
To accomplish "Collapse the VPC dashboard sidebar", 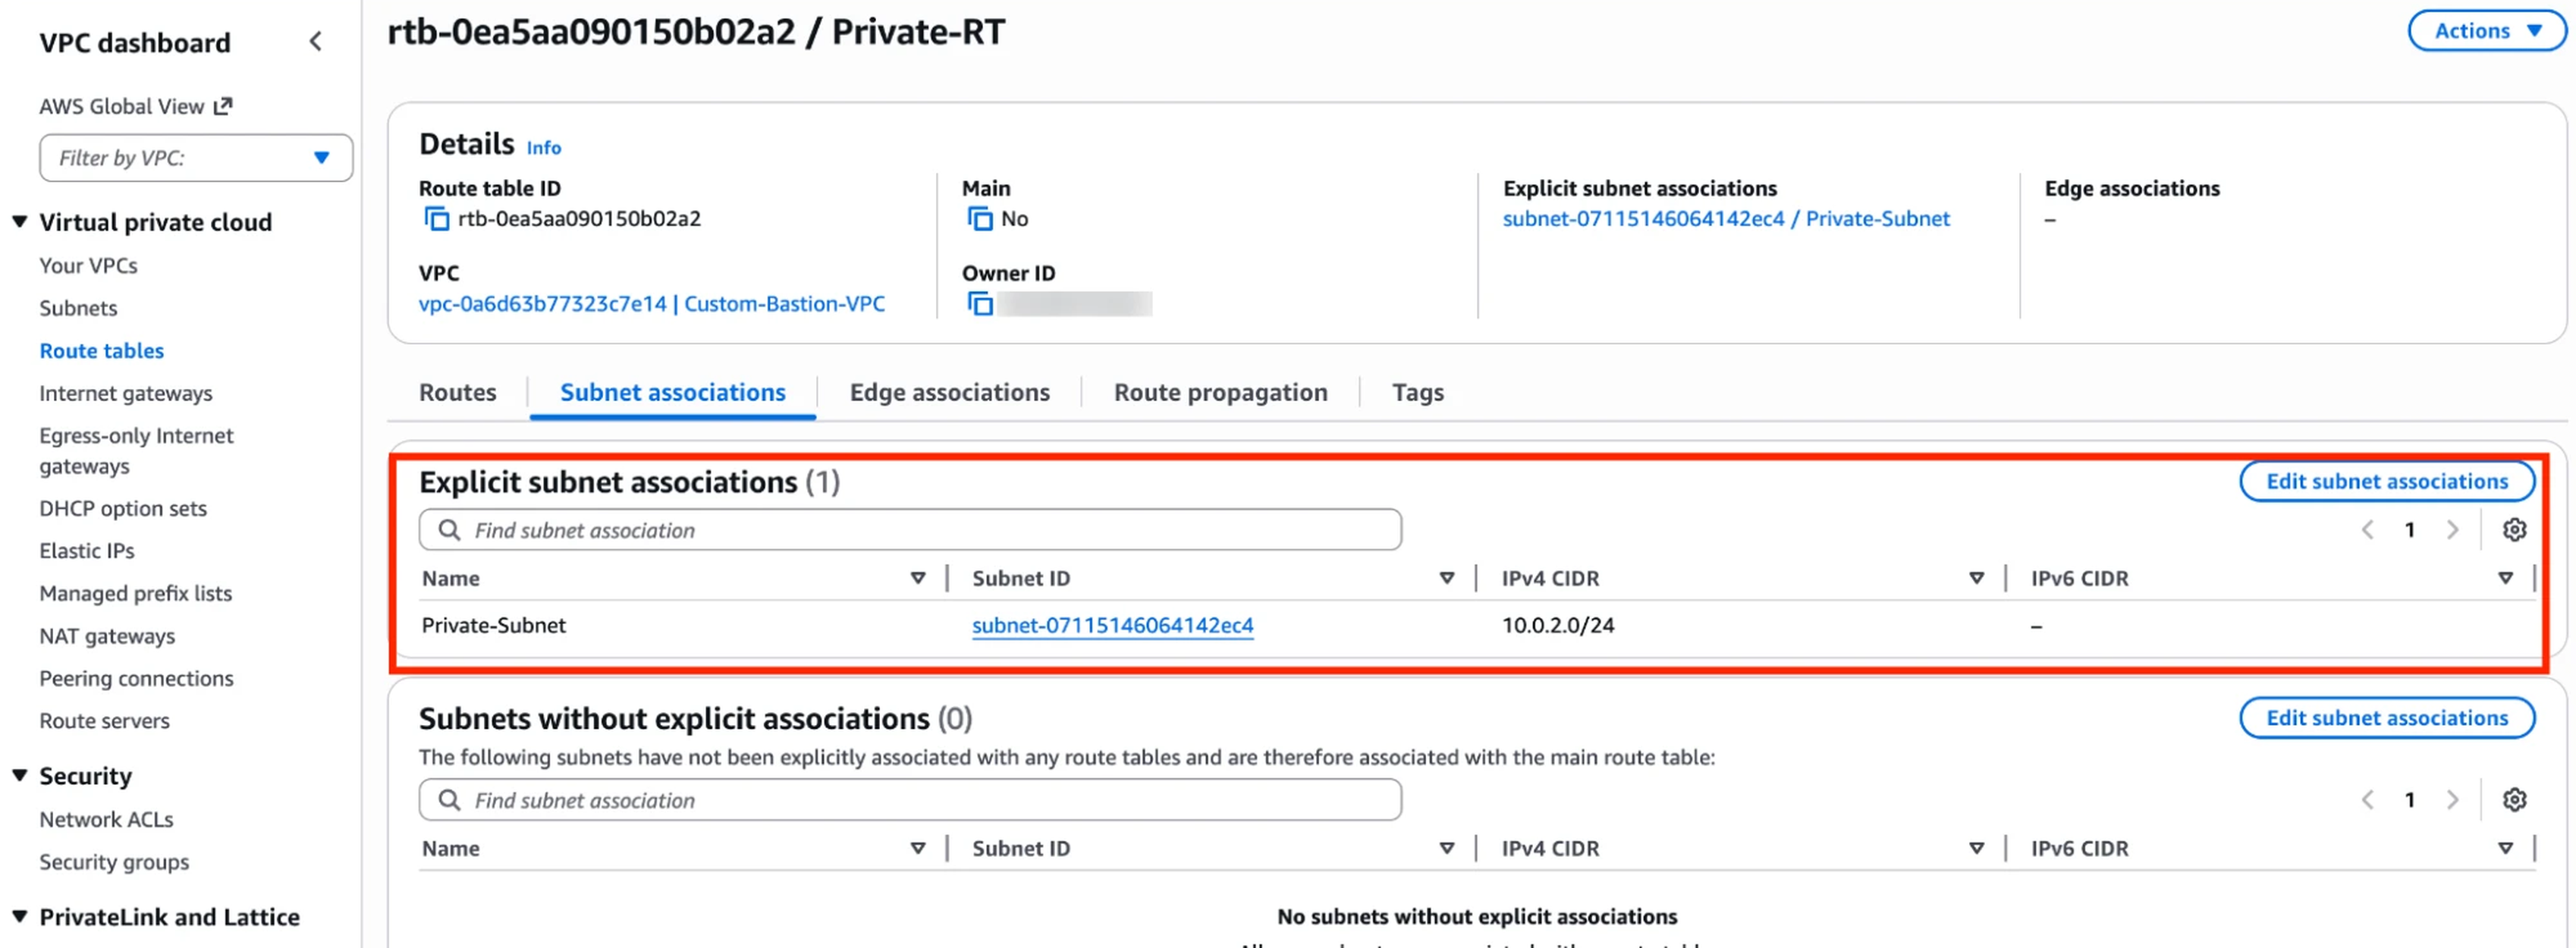I will (316, 42).
